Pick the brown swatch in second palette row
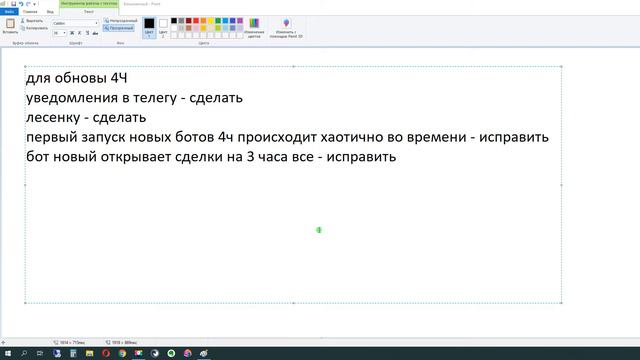 [x=189, y=28]
